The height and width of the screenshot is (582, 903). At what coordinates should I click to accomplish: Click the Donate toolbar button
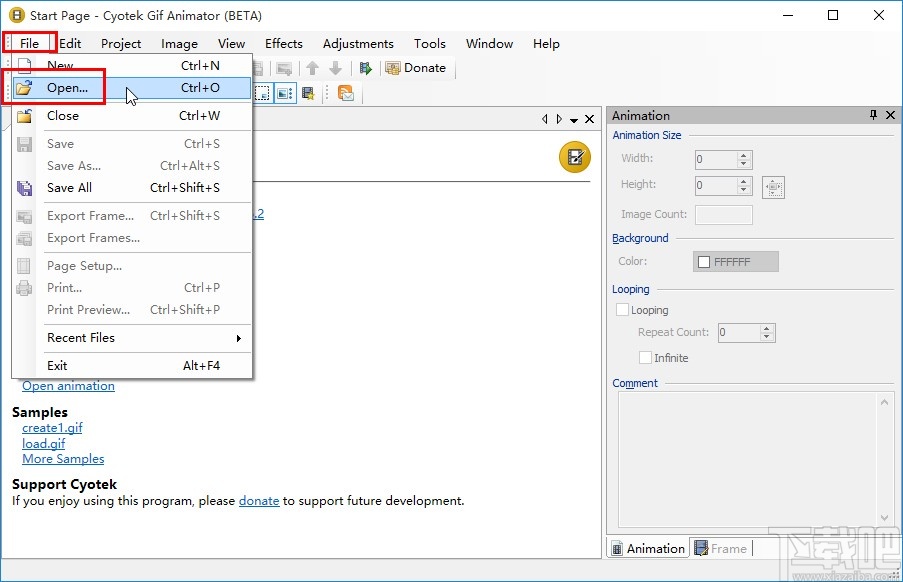tap(416, 68)
